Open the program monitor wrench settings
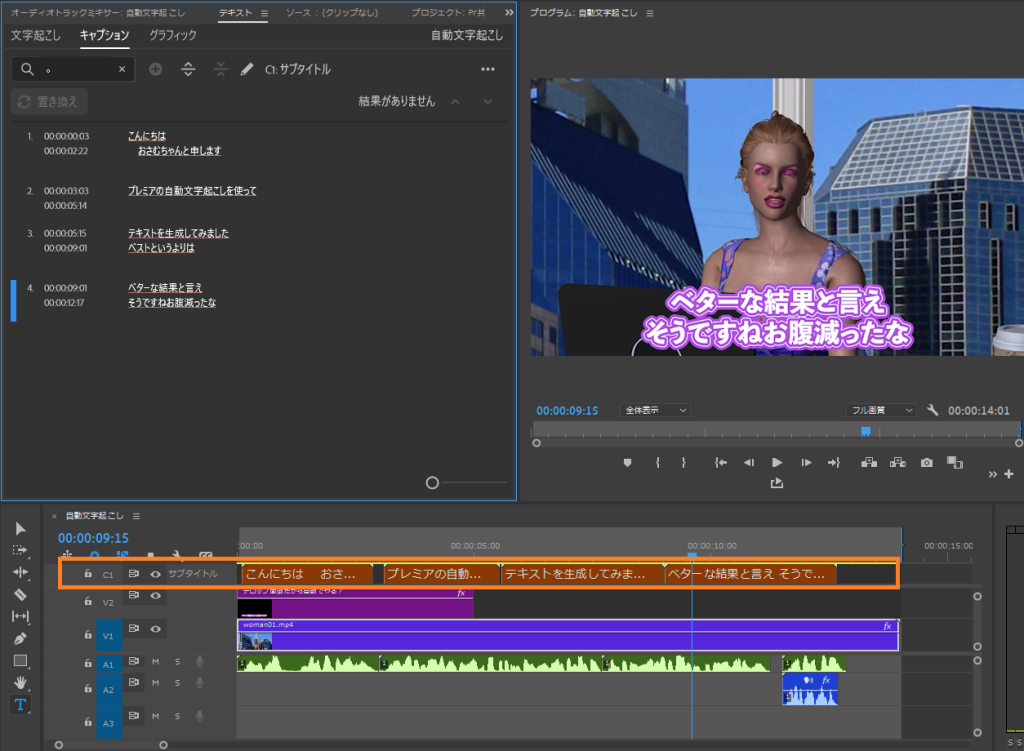The width and height of the screenshot is (1024, 751). click(x=933, y=410)
